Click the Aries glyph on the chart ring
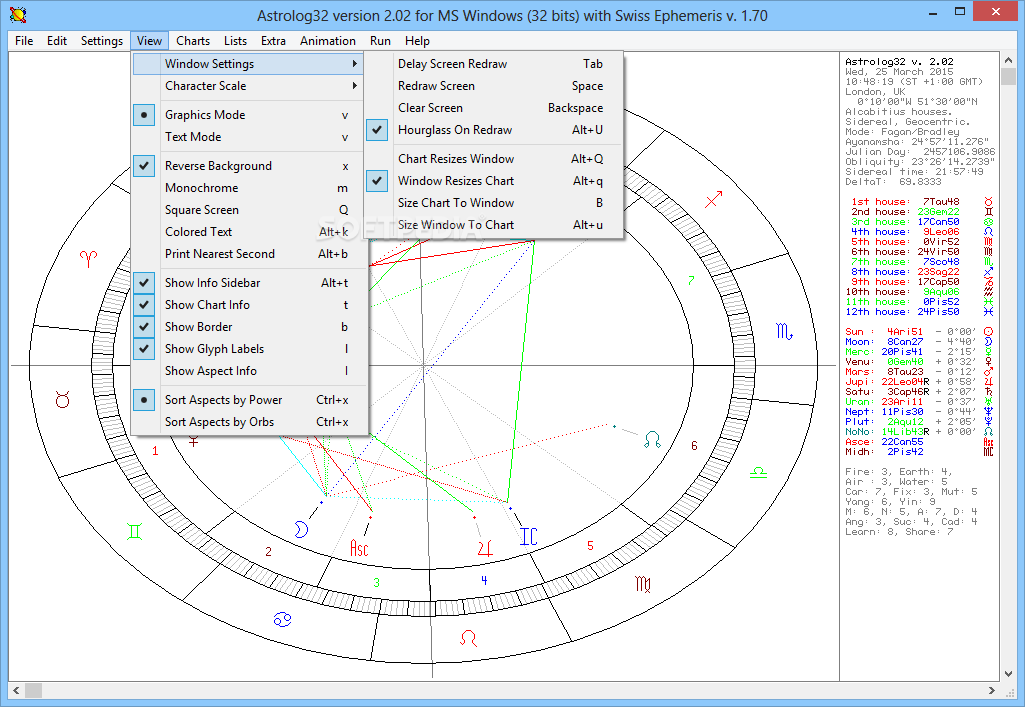The width and height of the screenshot is (1025, 707). [88, 259]
